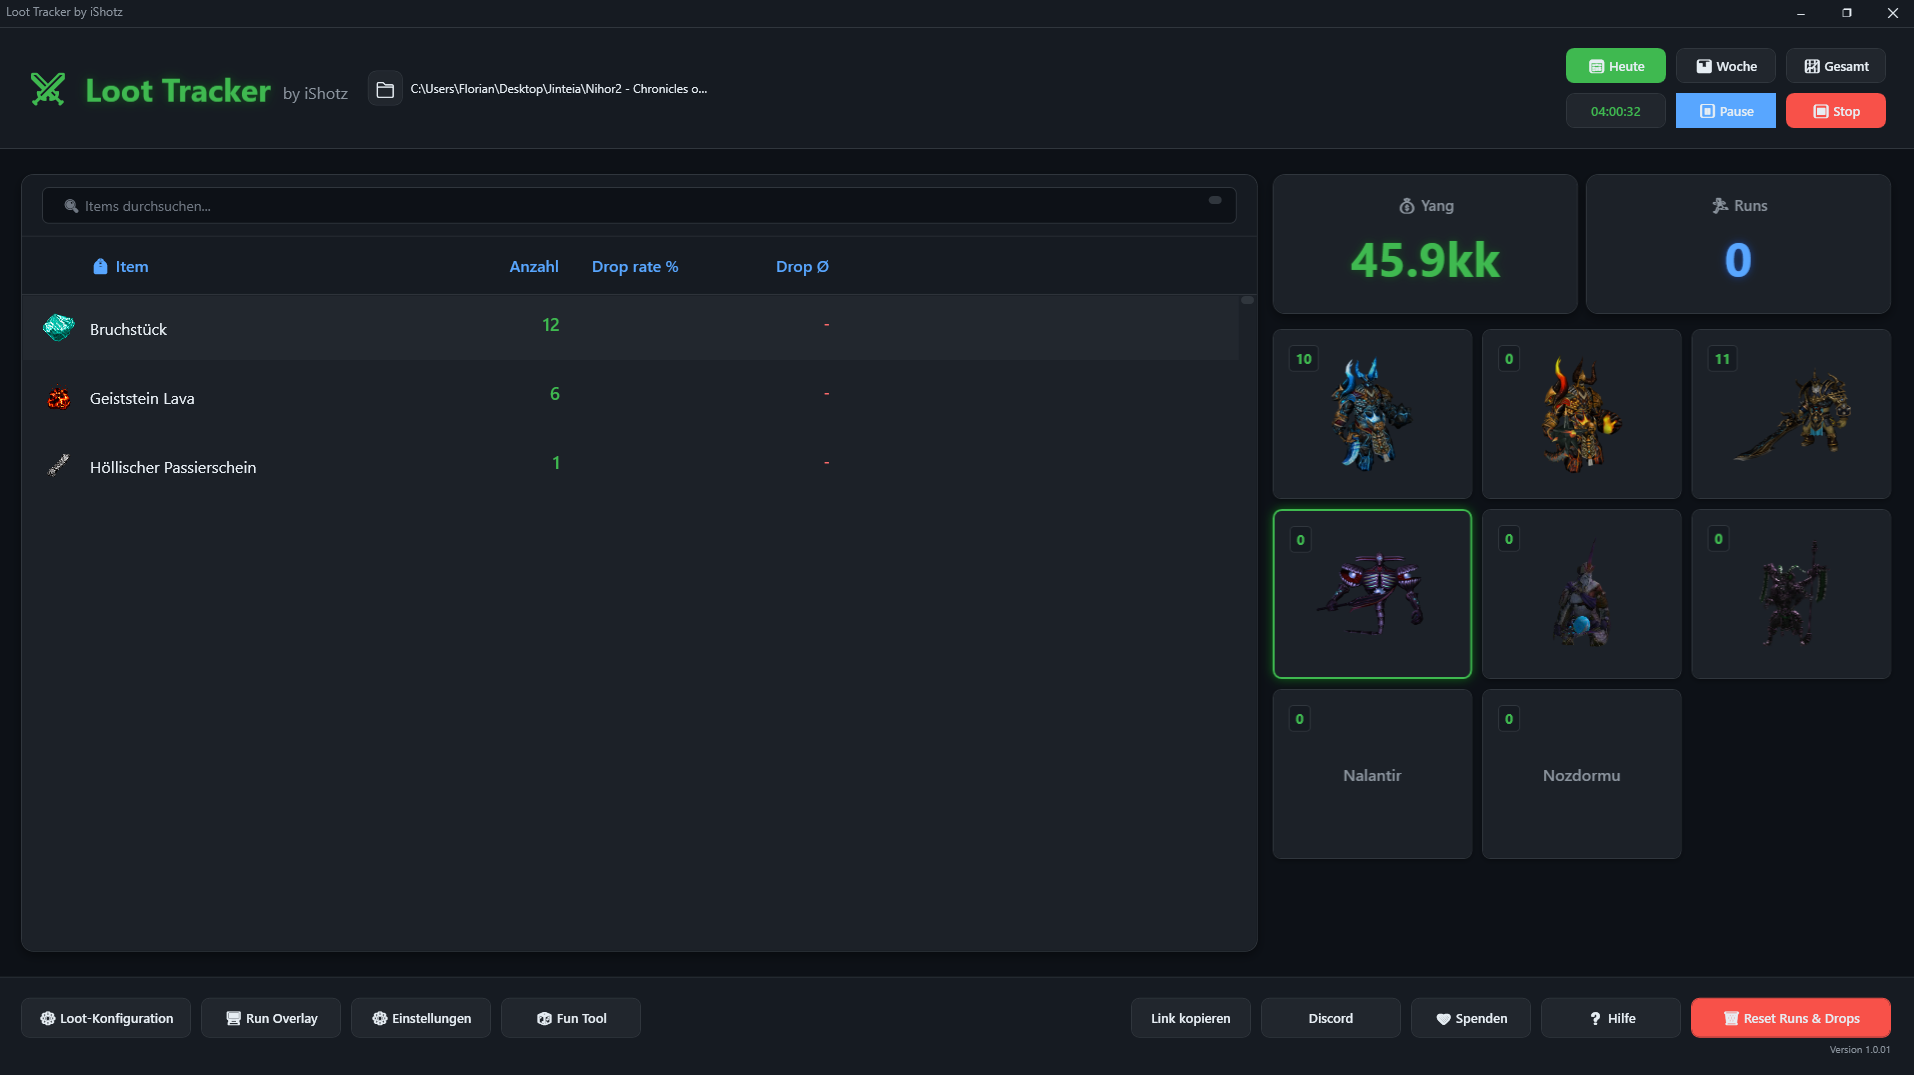Viewport: 1914px width, 1075px height.
Task: Sort by Drop rate % column
Action: [x=634, y=266]
